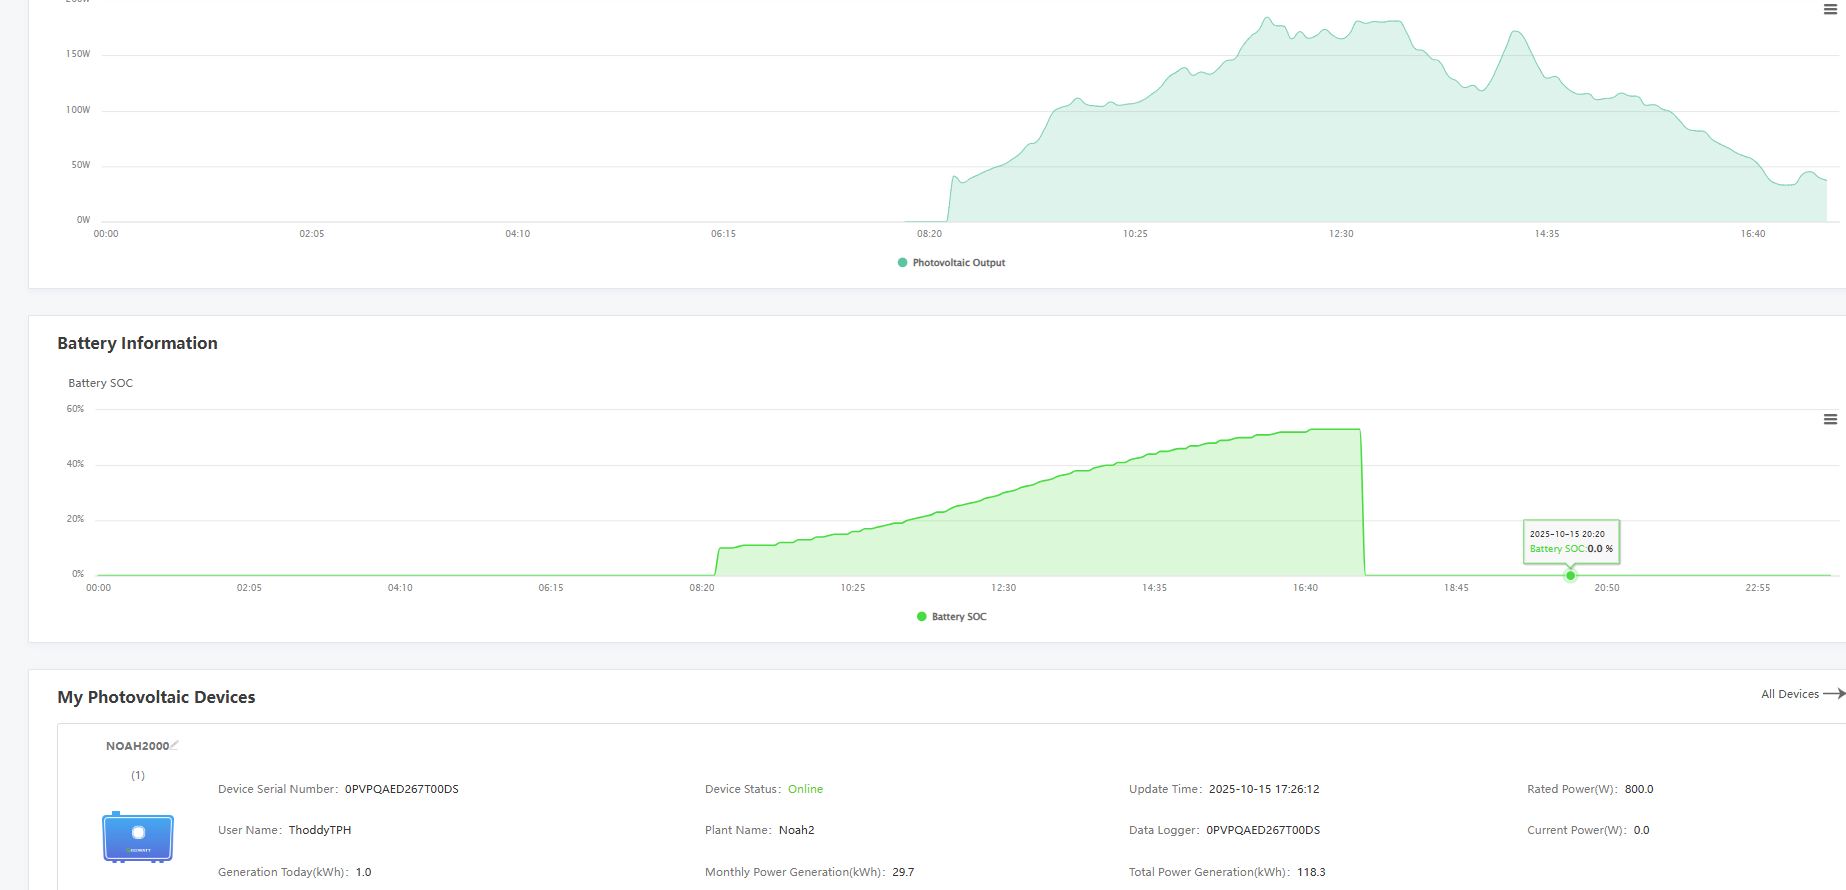Click the Battery SOC tooltip showing 0.0 %
Viewport: 1846px width, 890px height.
click(1570, 542)
